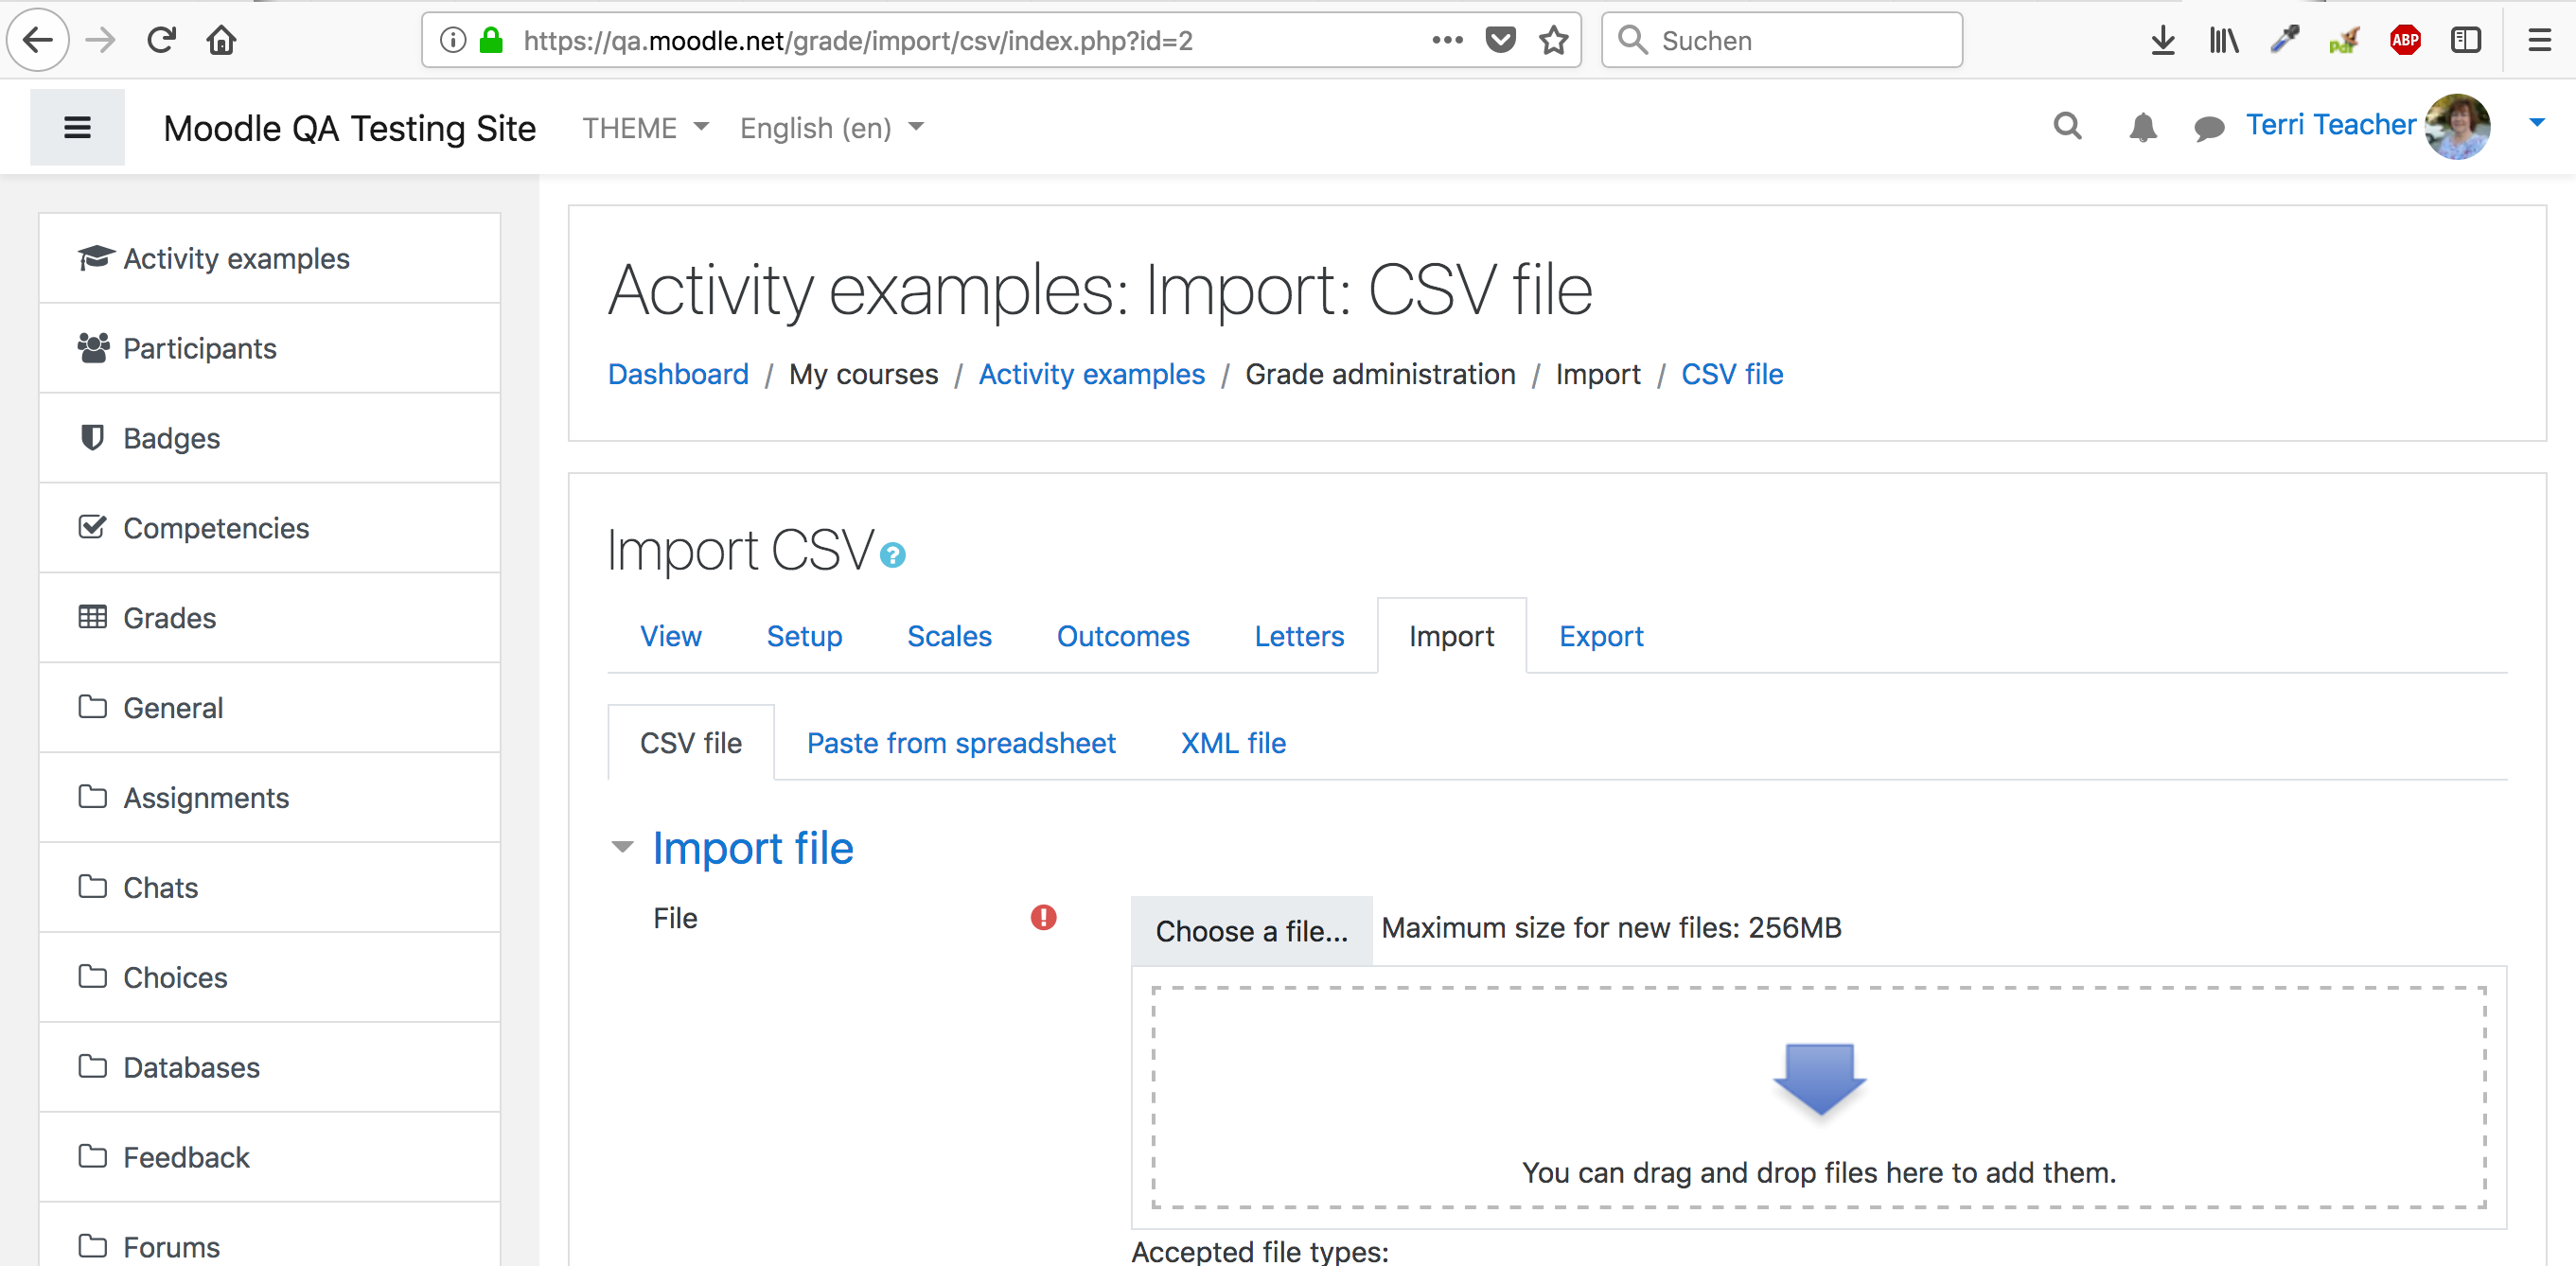Click the site search magnifier icon
The width and height of the screenshot is (2576, 1266).
pos(2067,126)
